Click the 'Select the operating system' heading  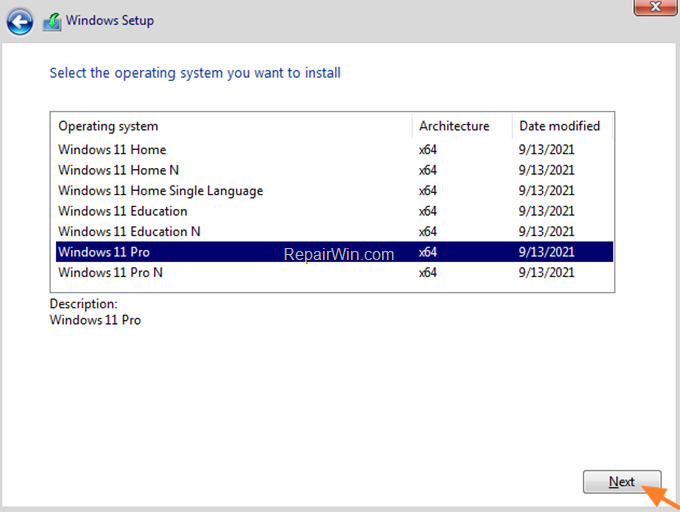195,73
